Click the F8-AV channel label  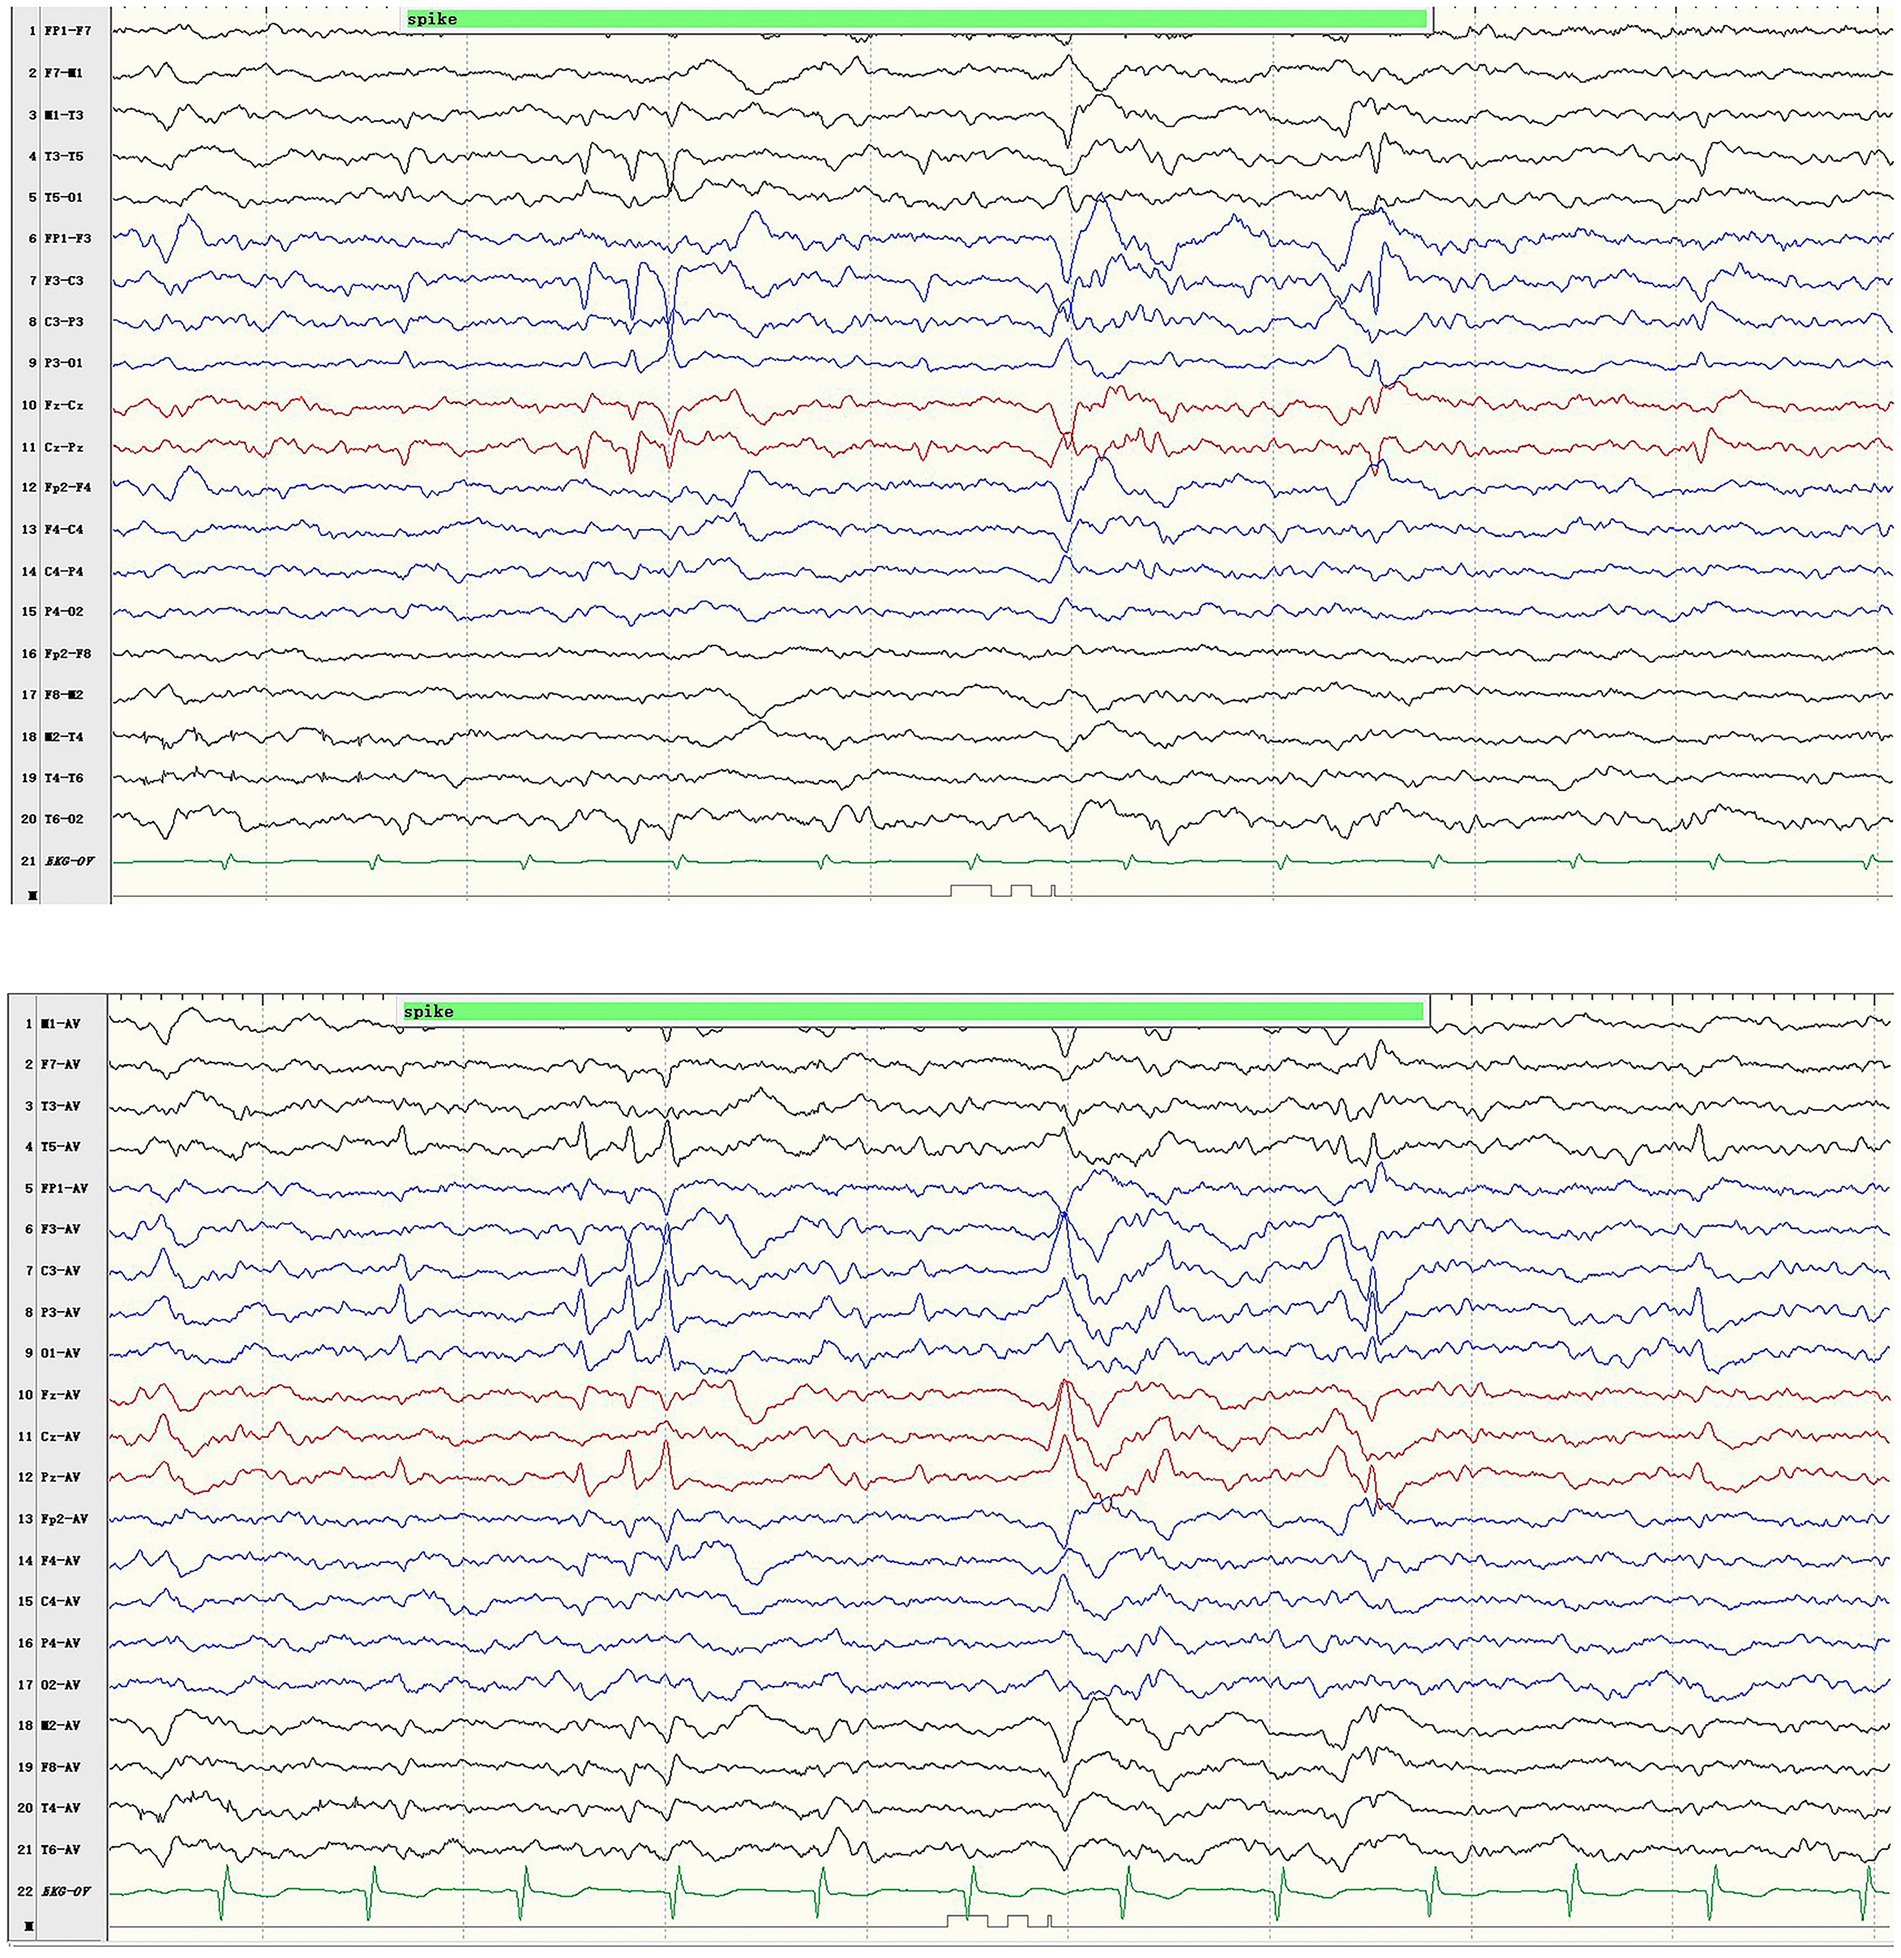point(60,1767)
